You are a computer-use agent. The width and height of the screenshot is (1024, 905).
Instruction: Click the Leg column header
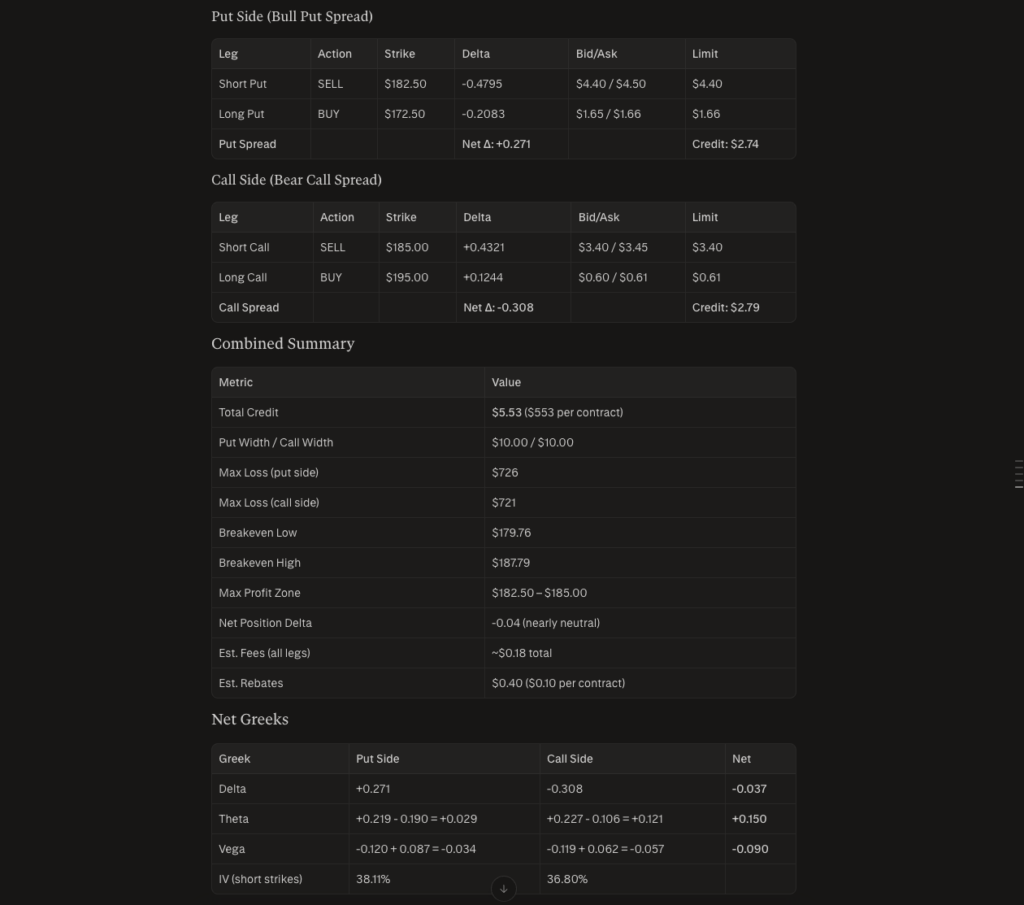pyautogui.click(x=228, y=53)
